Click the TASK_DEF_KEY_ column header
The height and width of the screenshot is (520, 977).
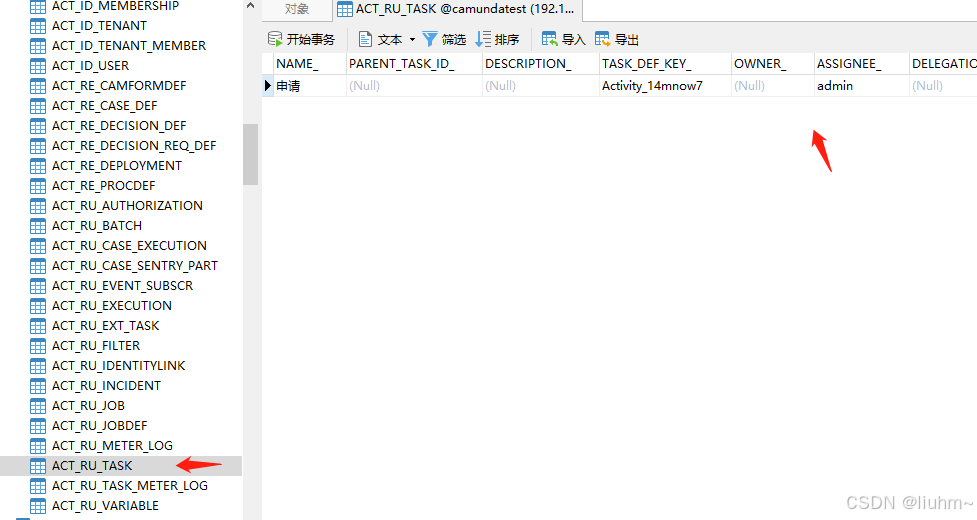[665, 64]
